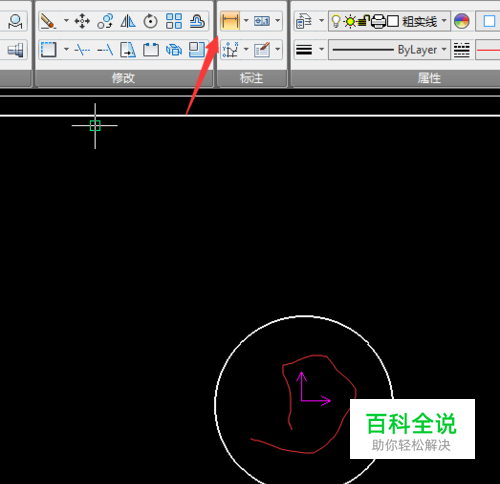Select the Tolerance annotation tool
The height and width of the screenshot is (484, 500).
pos(262,21)
